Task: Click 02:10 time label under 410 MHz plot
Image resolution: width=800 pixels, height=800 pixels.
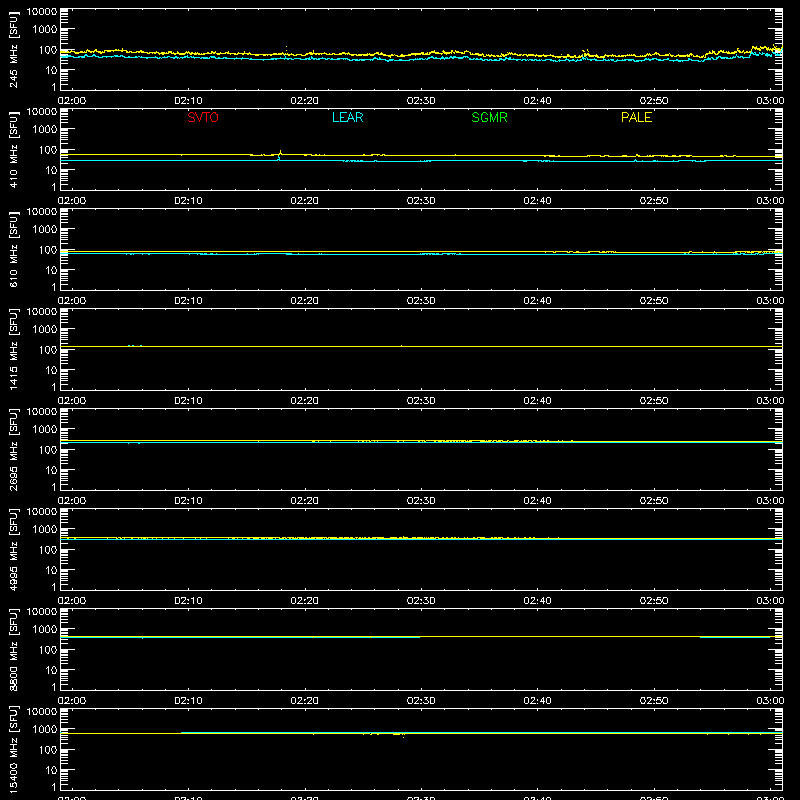Action: 188,201
